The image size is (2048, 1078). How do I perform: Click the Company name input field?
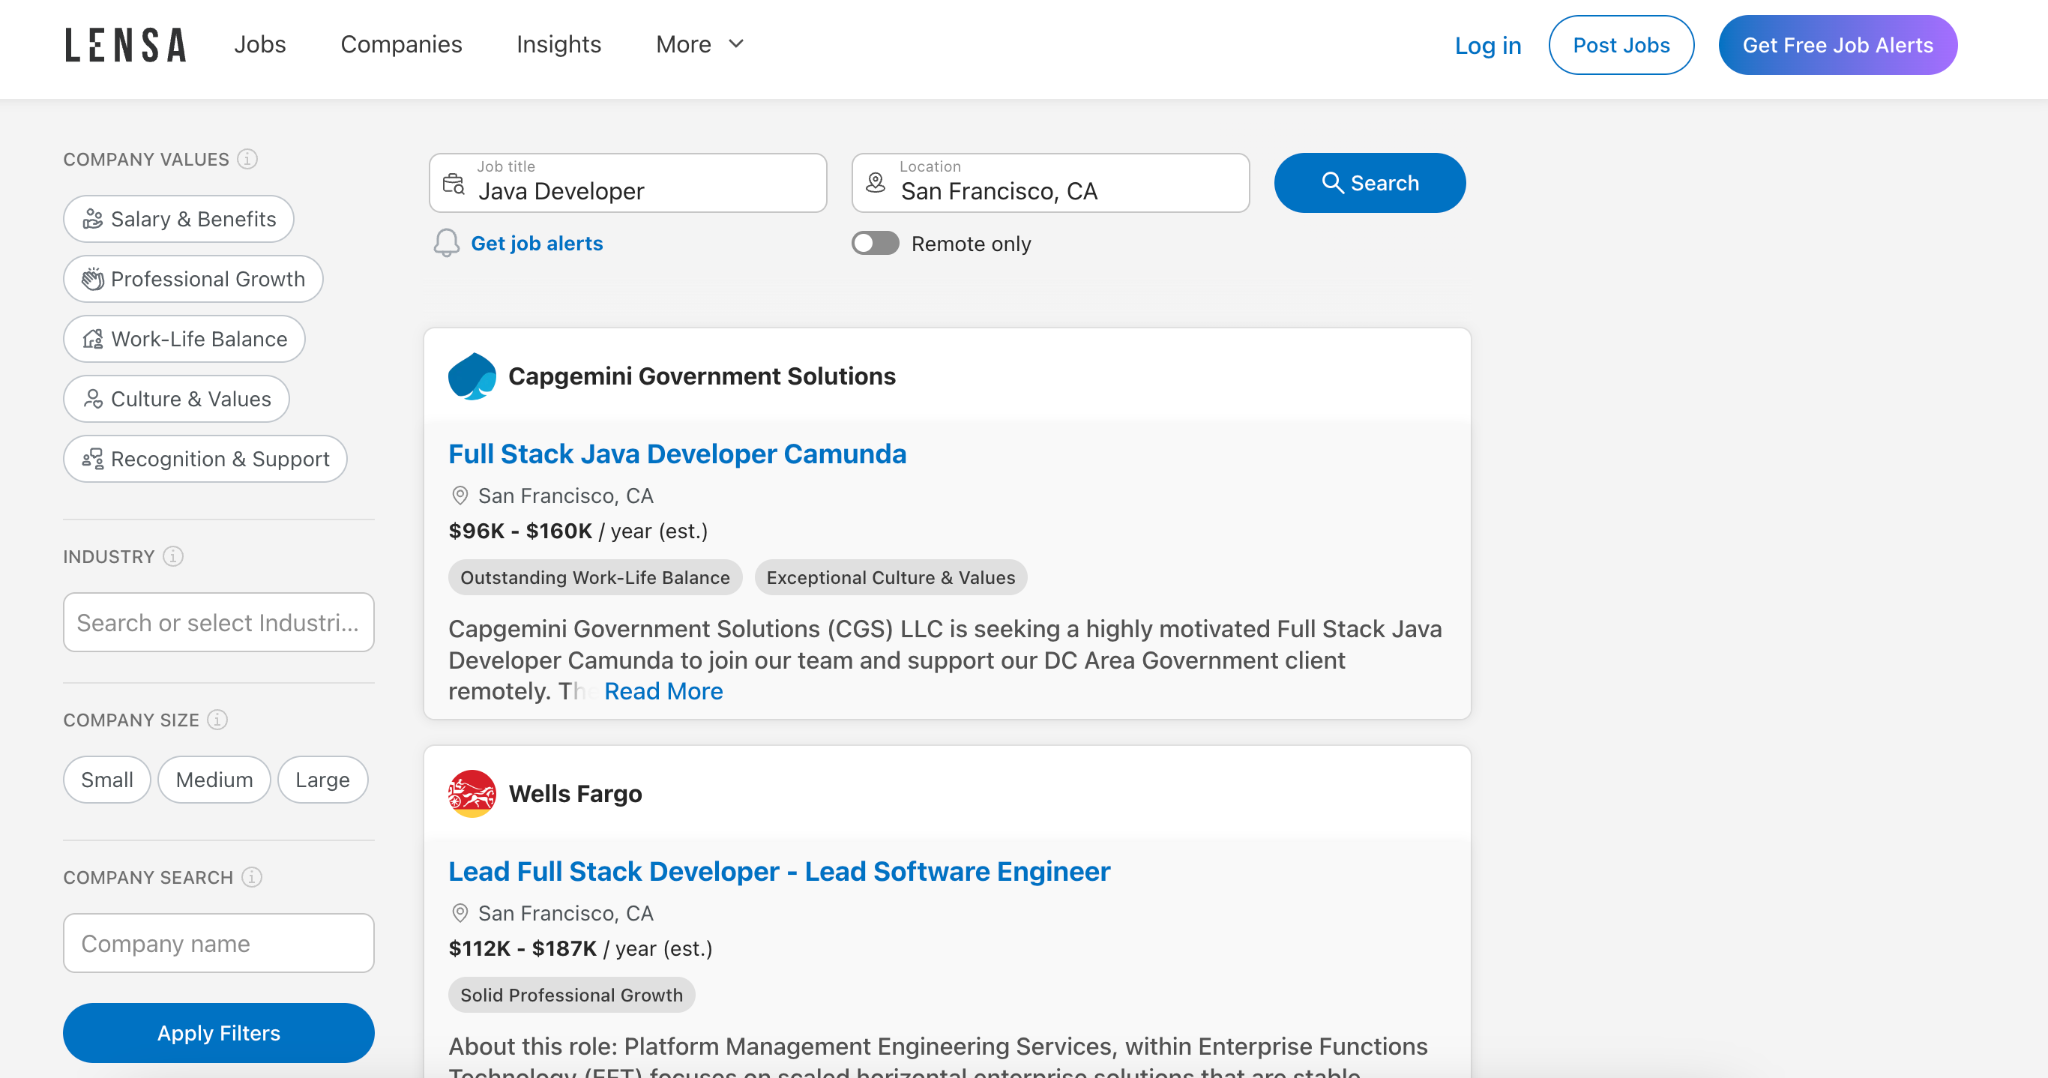coord(219,943)
